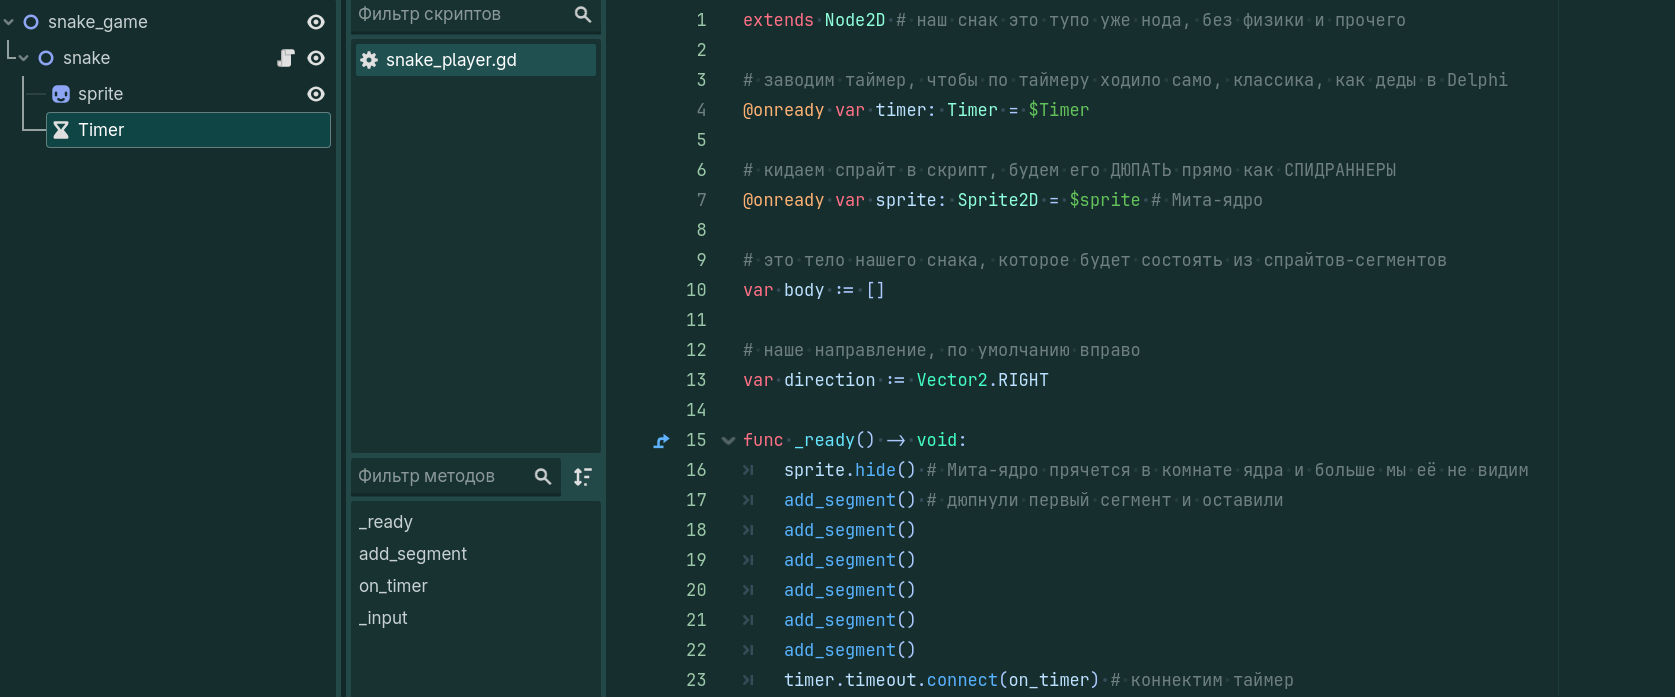Hide the sprite node
The height and width of the screenshot is (697, 1675).
316,94
